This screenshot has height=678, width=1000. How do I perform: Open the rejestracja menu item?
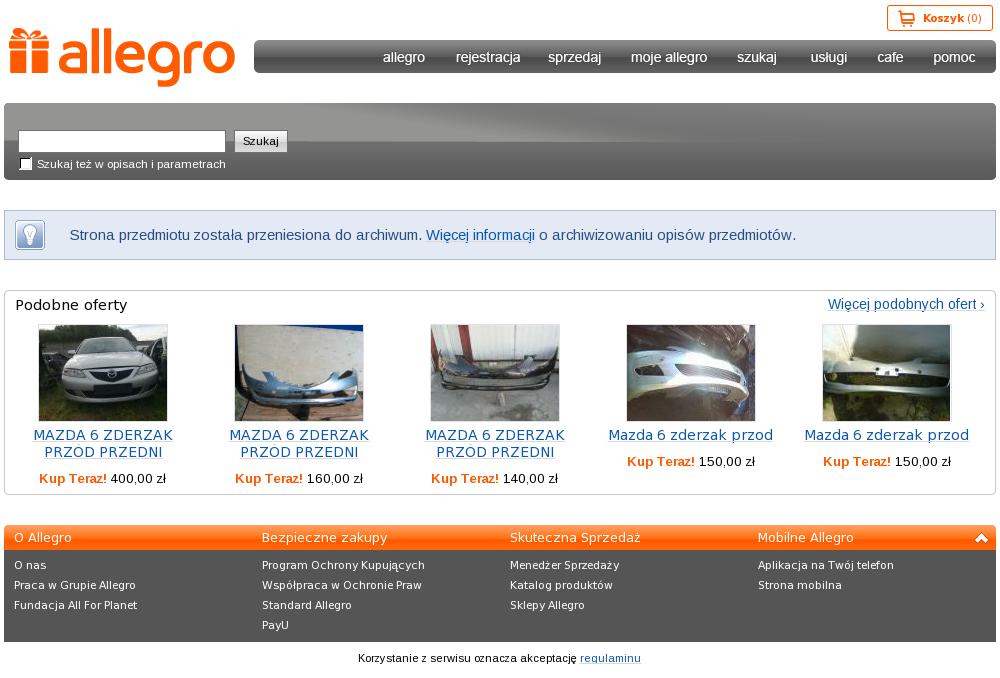488,57
